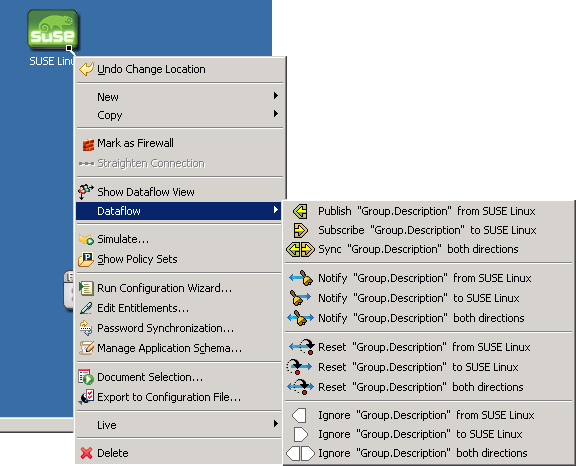Expand the Dataflow submenu arrow
This screenshot has width=576, height=466.
tap(276, 210)
